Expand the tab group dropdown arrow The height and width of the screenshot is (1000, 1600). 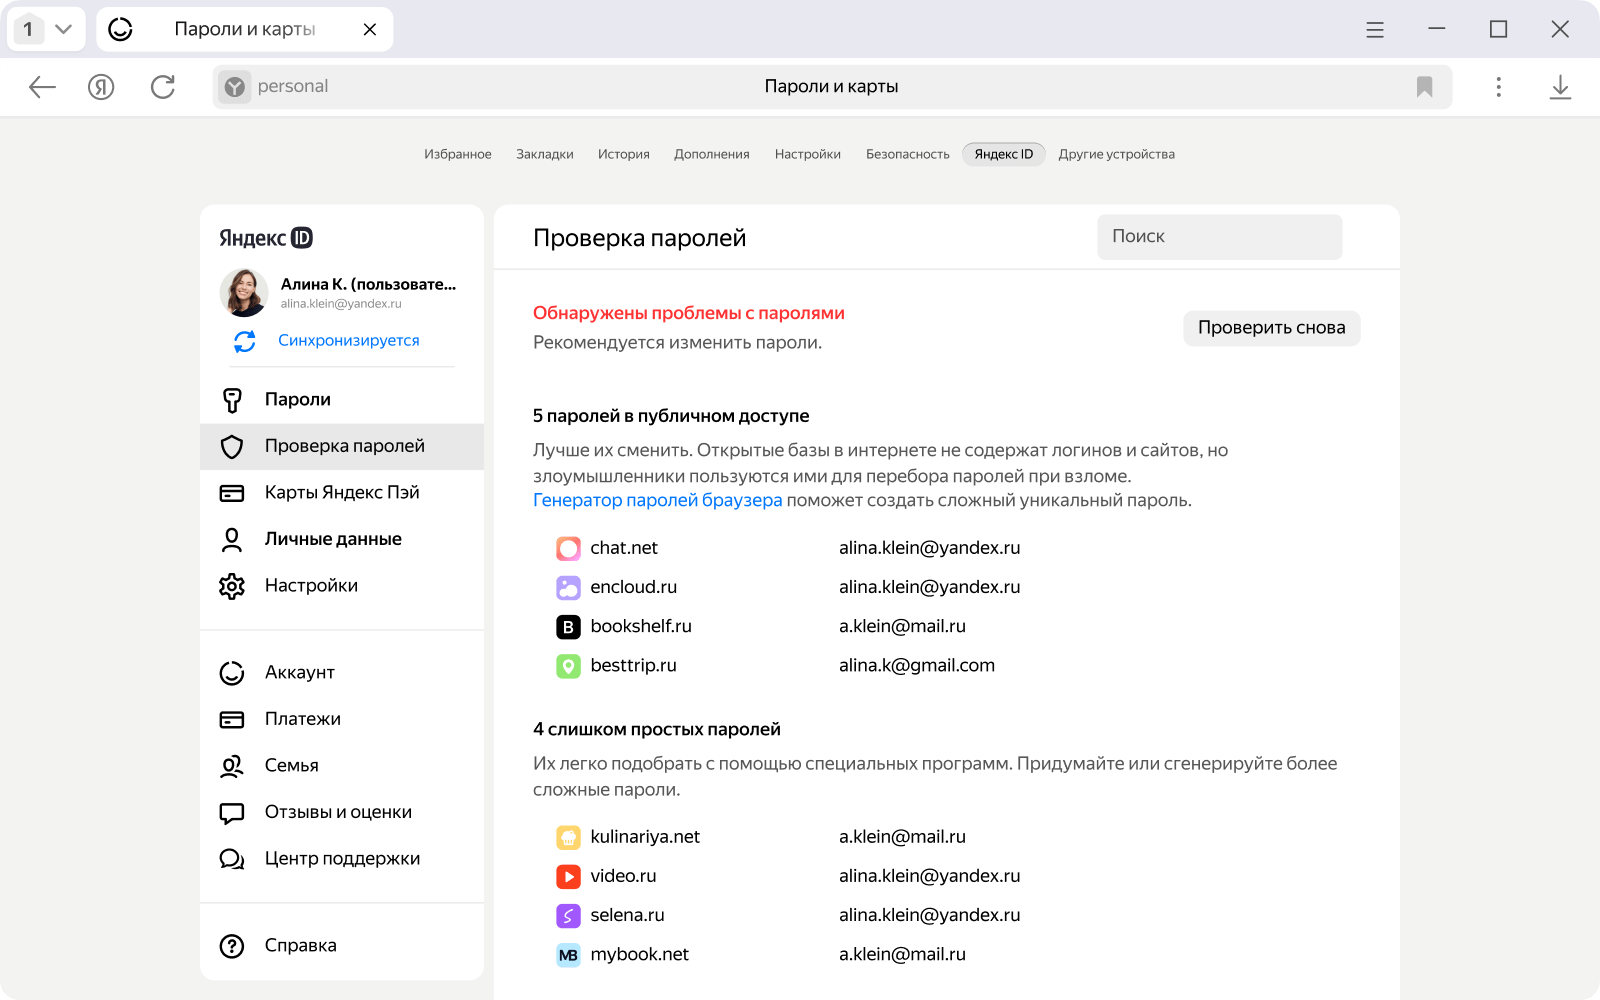click(63, 29)
